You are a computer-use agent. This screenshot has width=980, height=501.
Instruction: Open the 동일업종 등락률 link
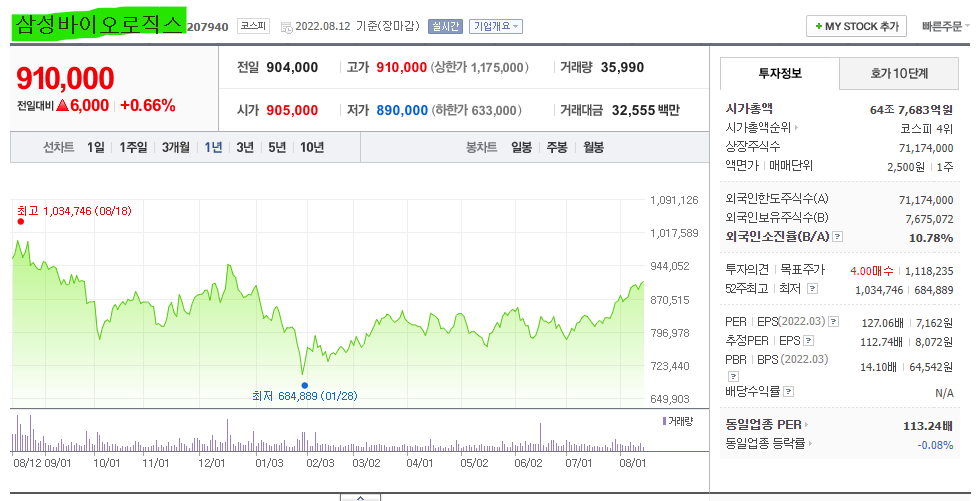click(x=768, y=444)
